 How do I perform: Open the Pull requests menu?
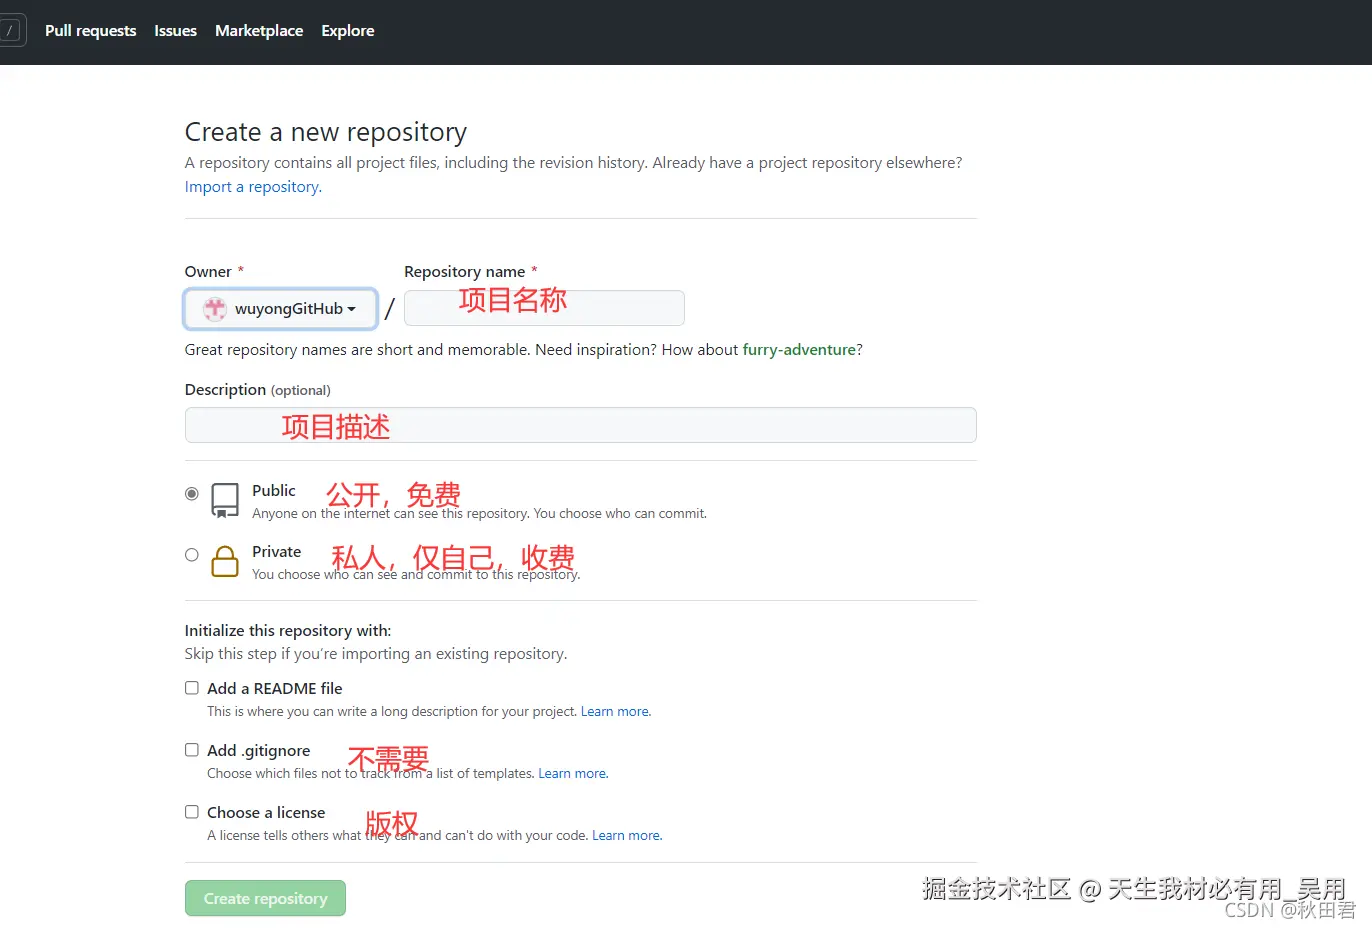pyautogui.click(x=90, y=30)
